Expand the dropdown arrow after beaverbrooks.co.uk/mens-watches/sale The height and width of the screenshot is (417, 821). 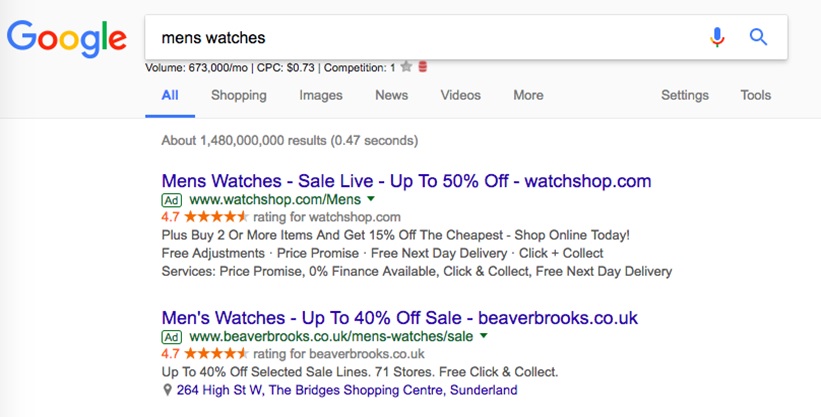(x=483, y=336)
